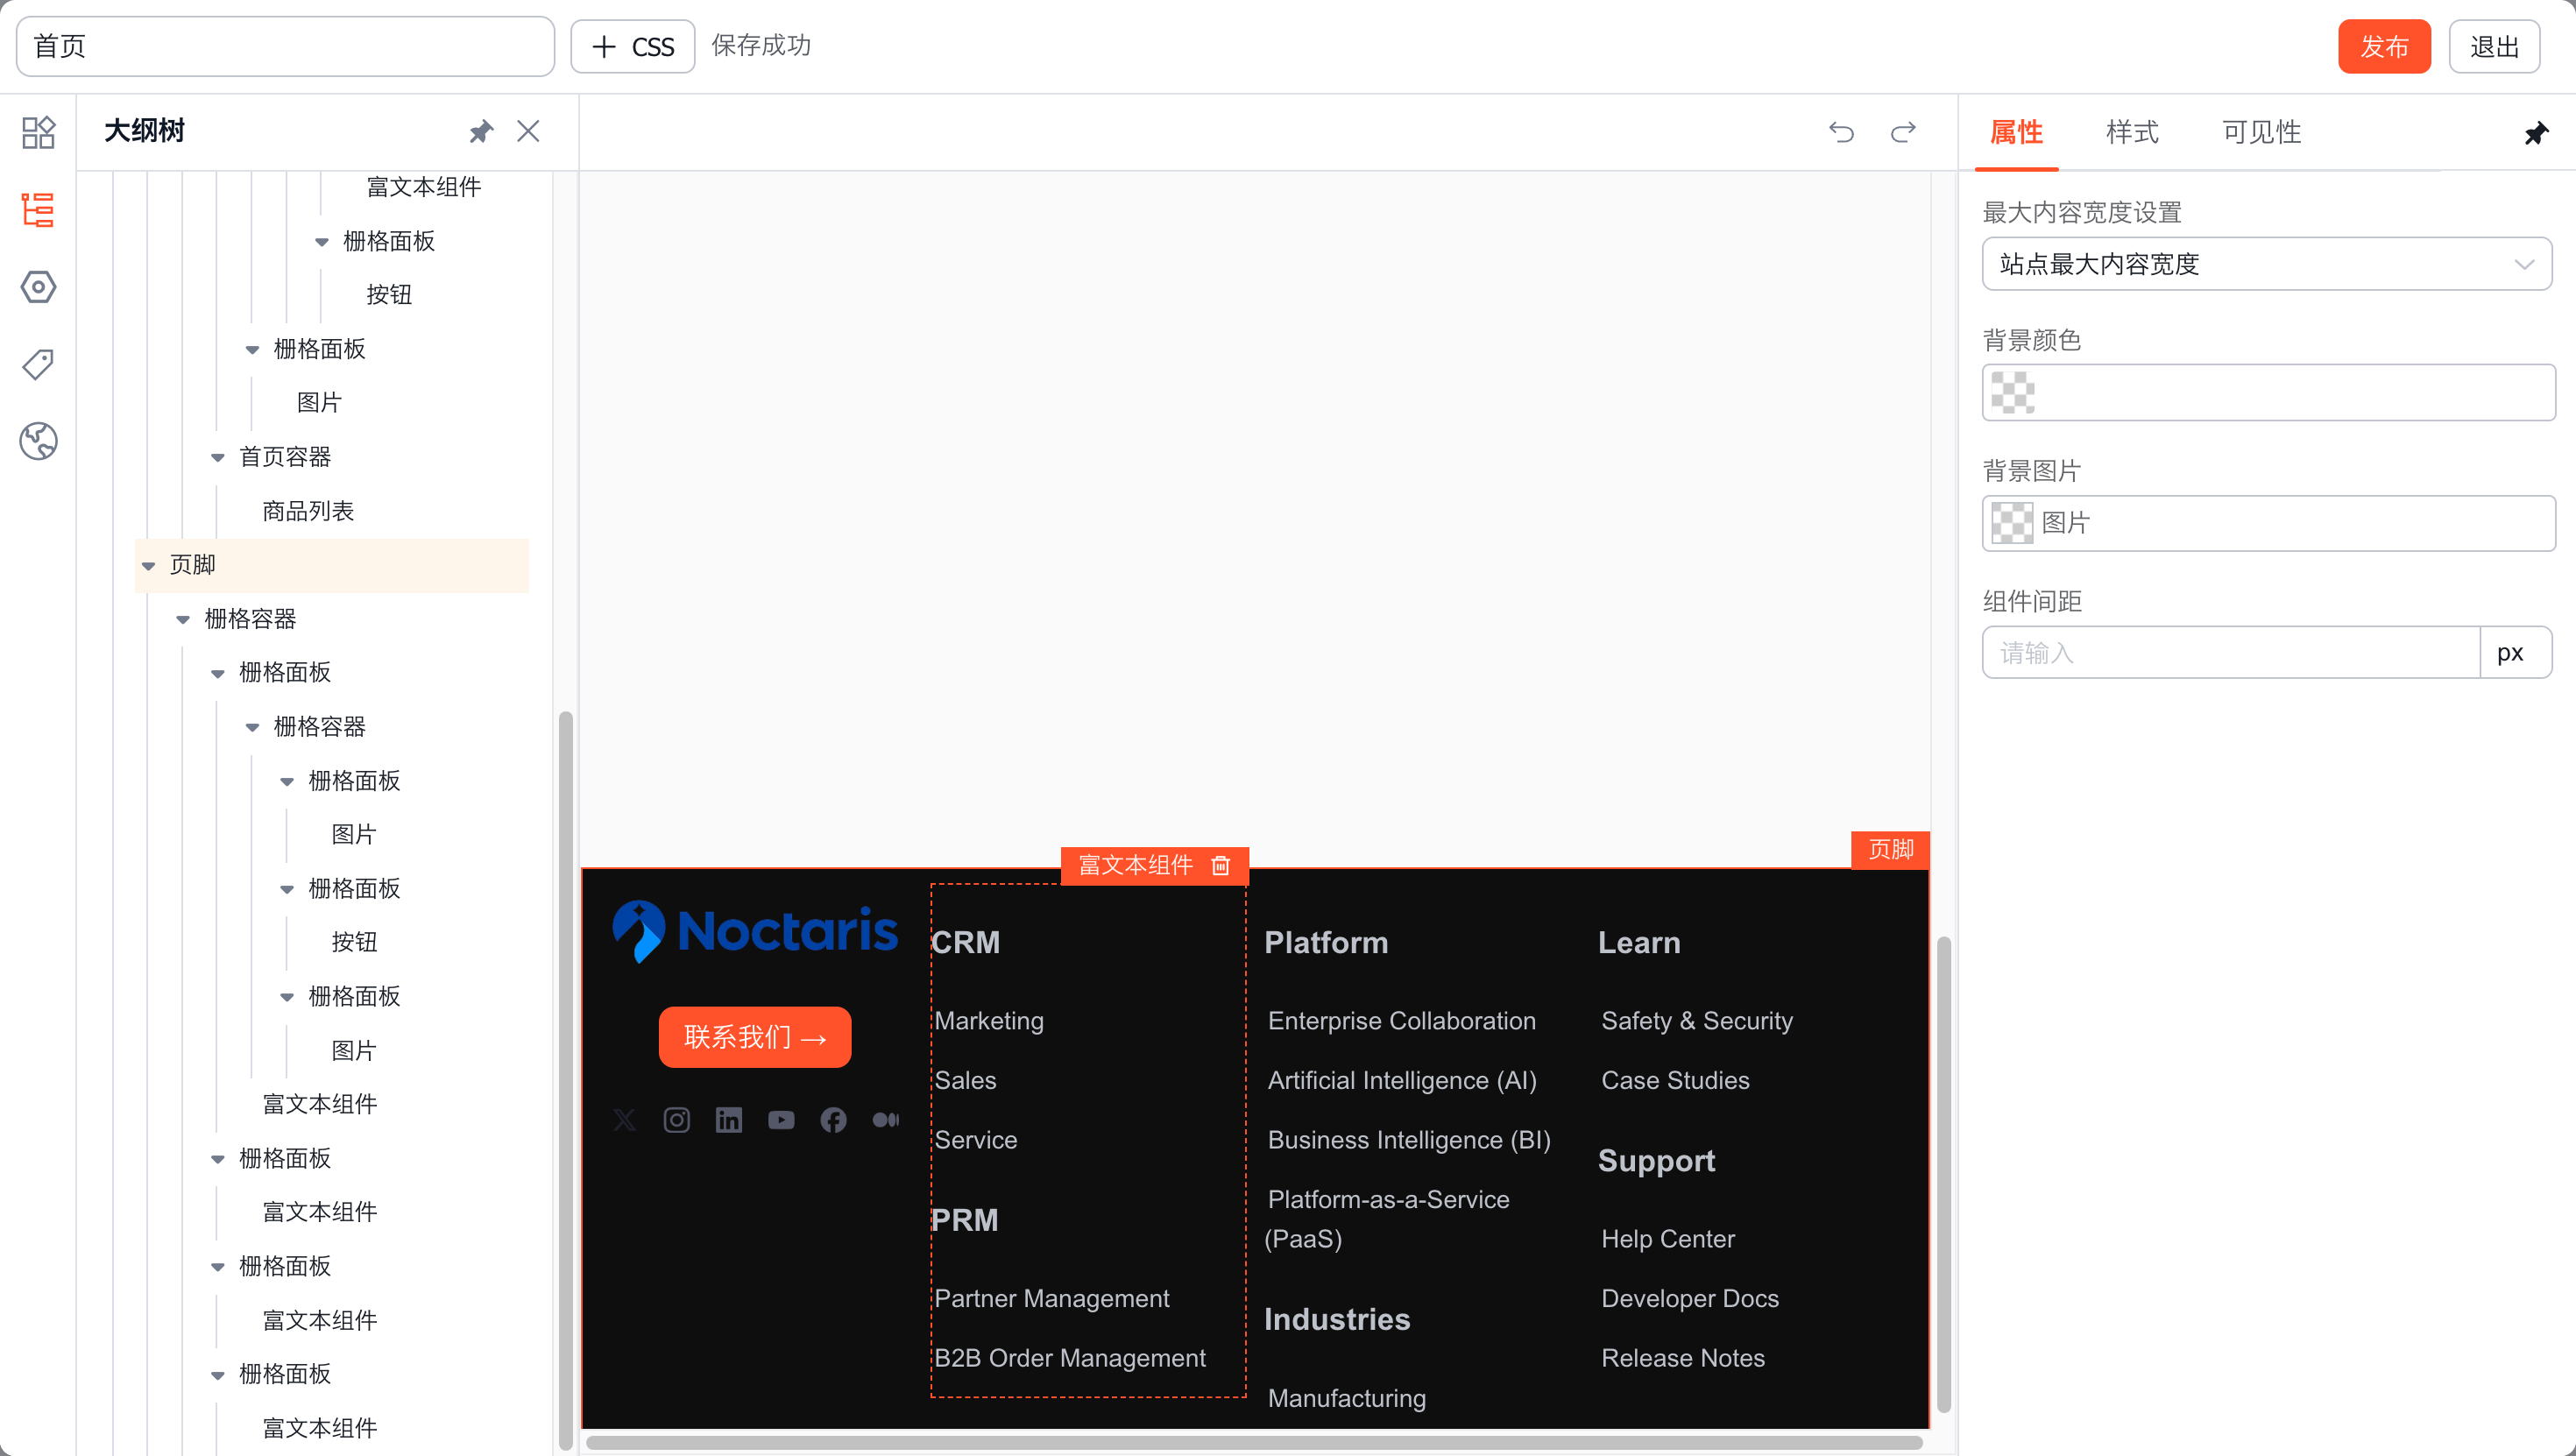The width and height of the screenshot is (2576, 1456).
Task: Open the max content width dropdown
Action: (x=2266, y=264)
